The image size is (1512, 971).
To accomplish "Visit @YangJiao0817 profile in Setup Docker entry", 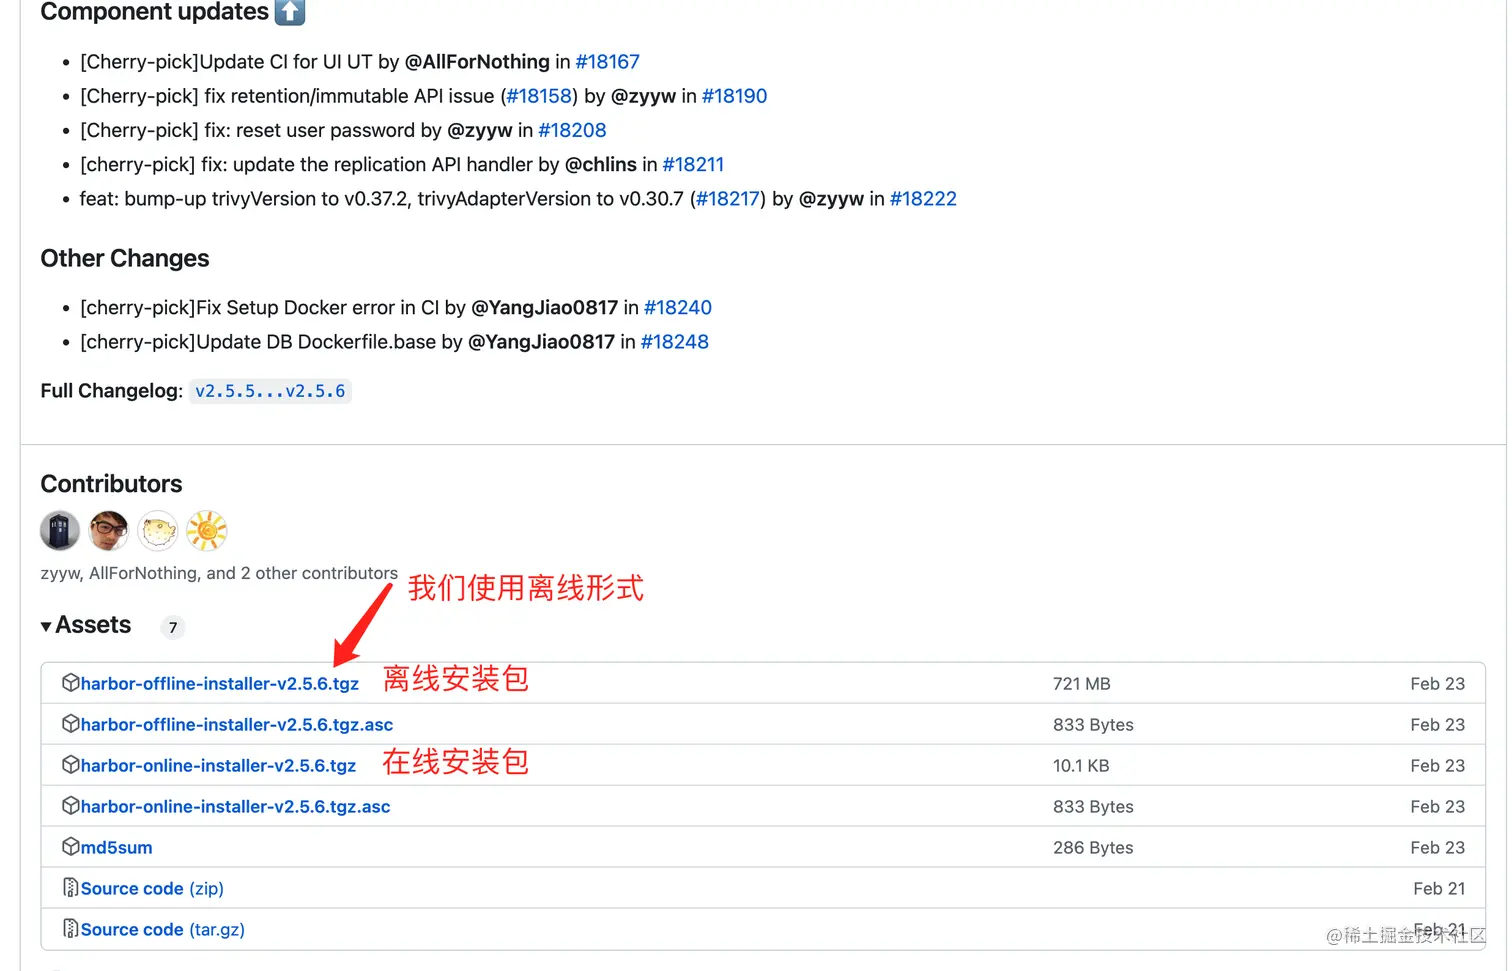I will [545, 308].
